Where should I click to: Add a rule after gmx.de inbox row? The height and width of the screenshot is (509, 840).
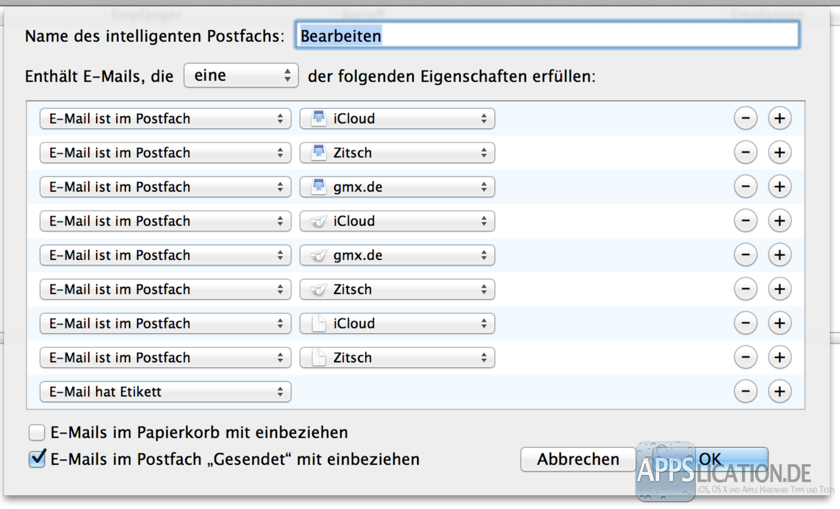pos(779,187)
